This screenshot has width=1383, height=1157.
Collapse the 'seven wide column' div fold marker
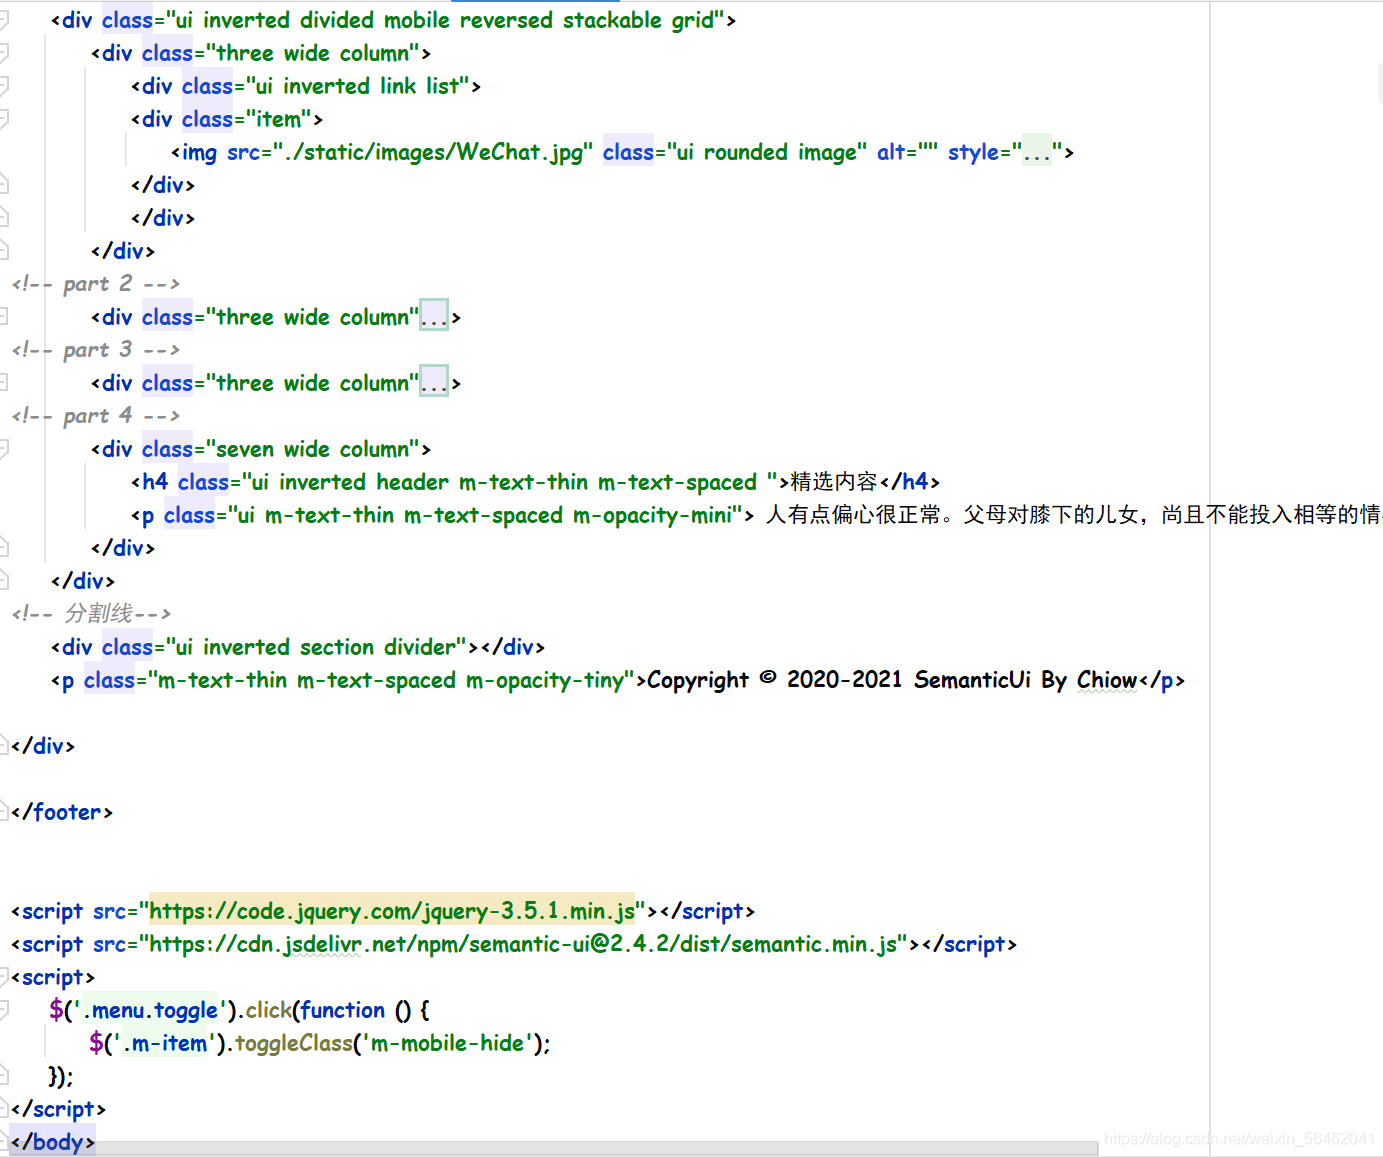pyautogui.click(x=4, y=449)
